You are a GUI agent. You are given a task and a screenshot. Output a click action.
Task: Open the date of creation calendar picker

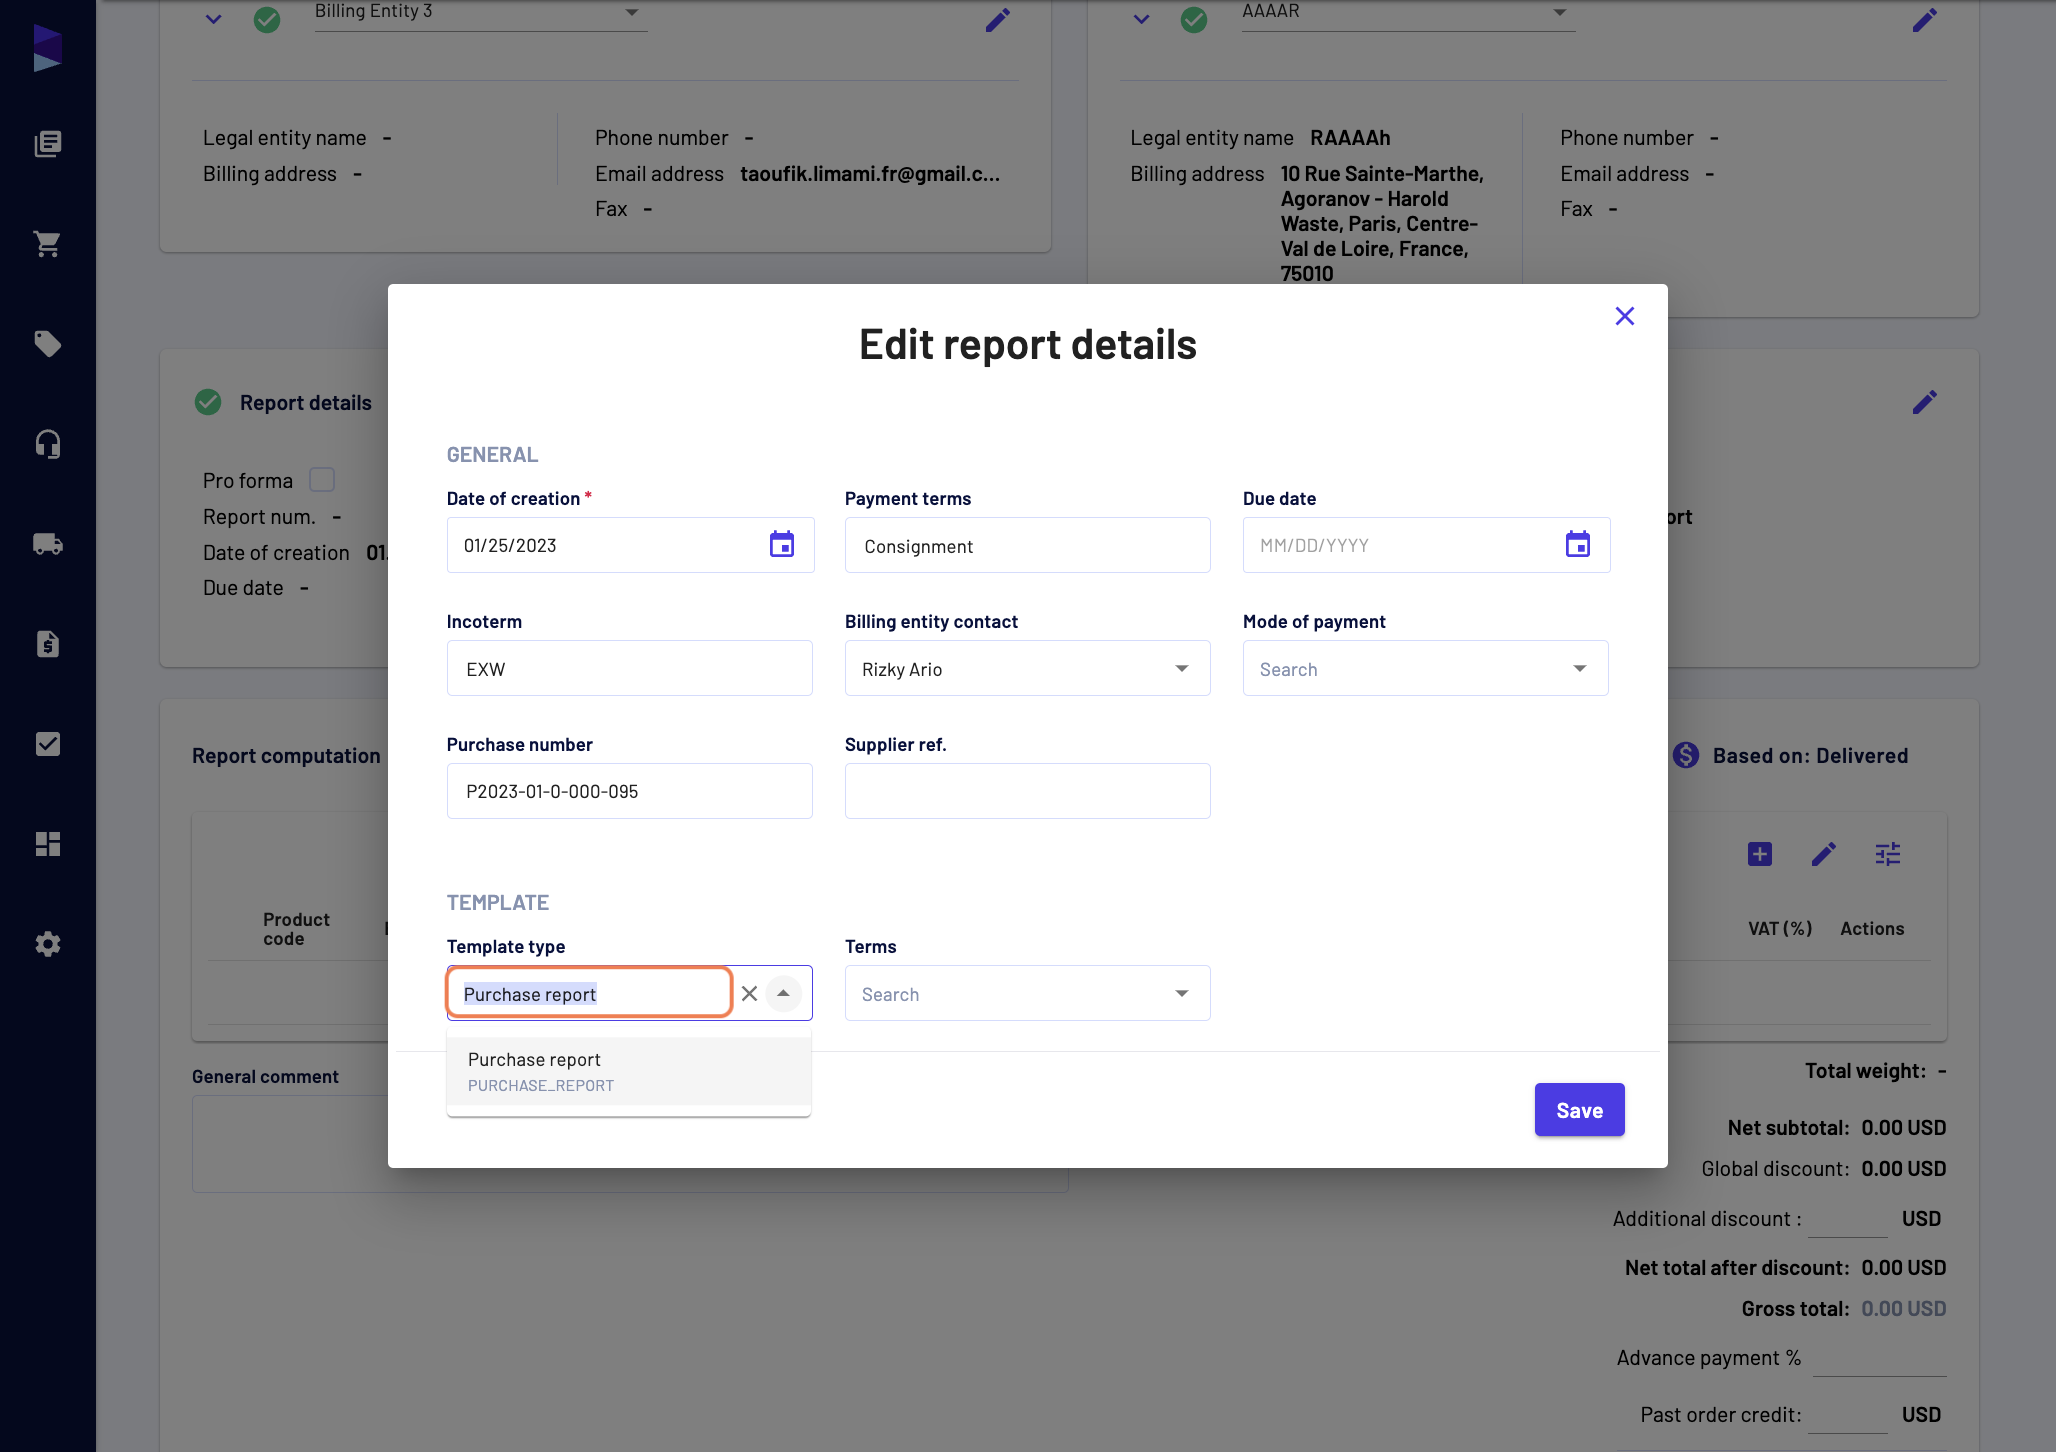782,545
